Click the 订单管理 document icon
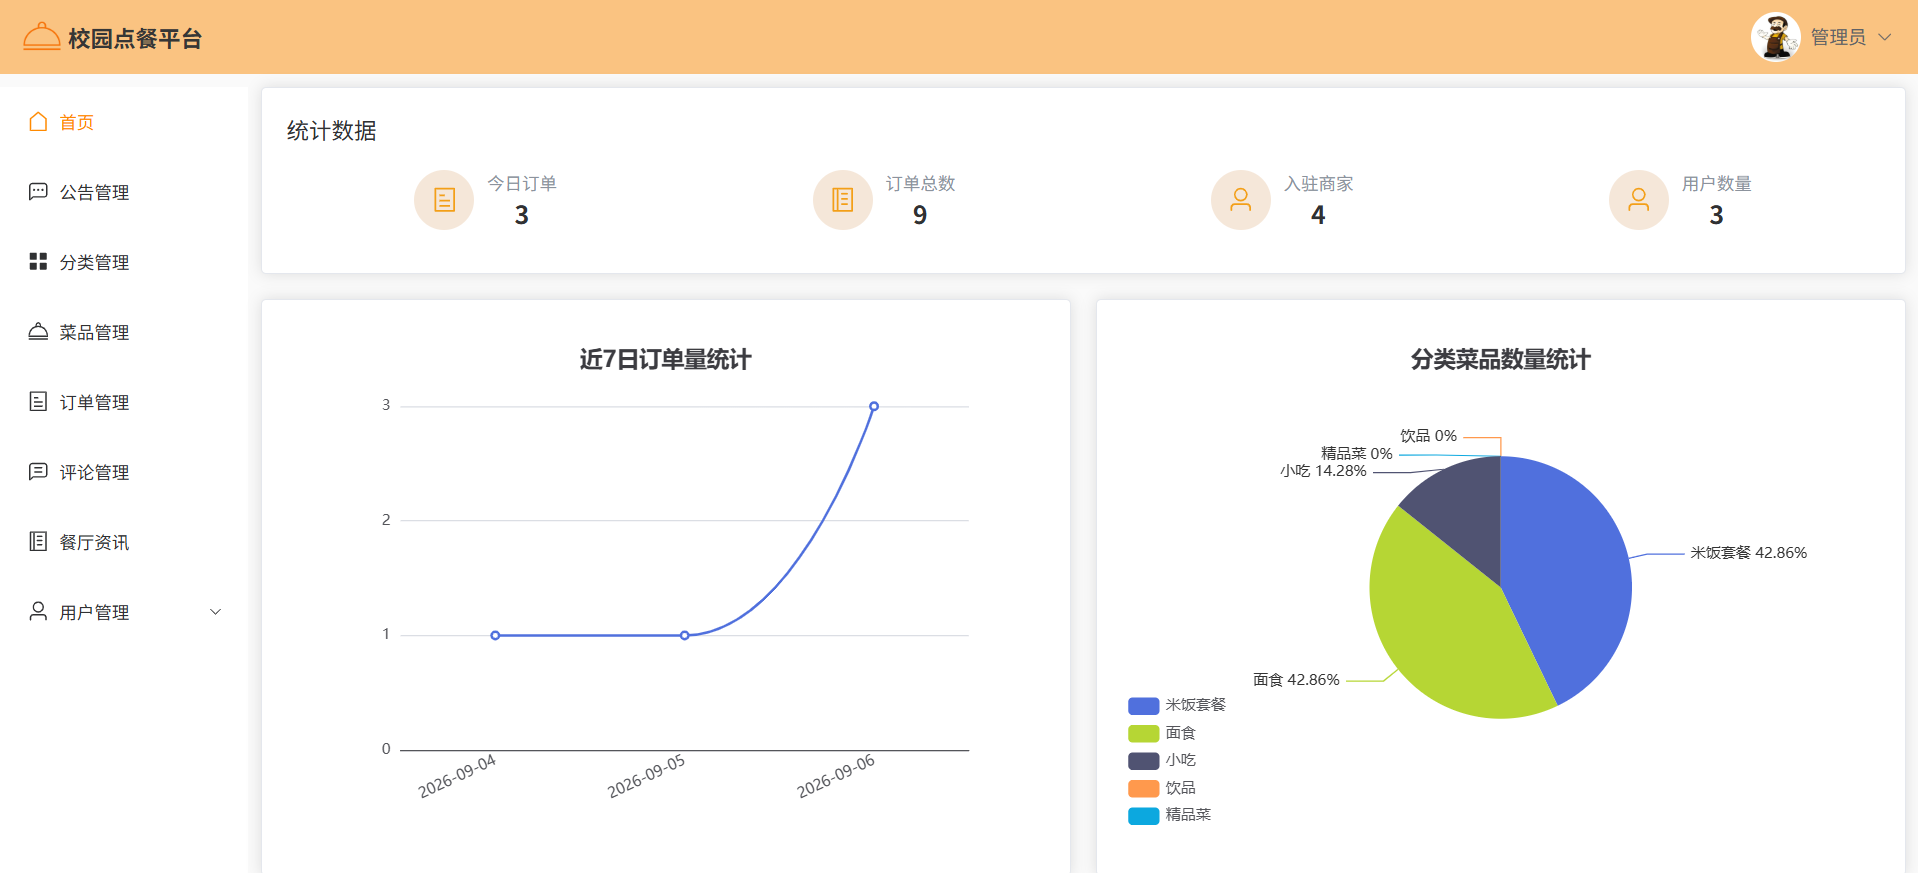The image size is (1918, 873). pyautogui.click(x=38, y=402)
